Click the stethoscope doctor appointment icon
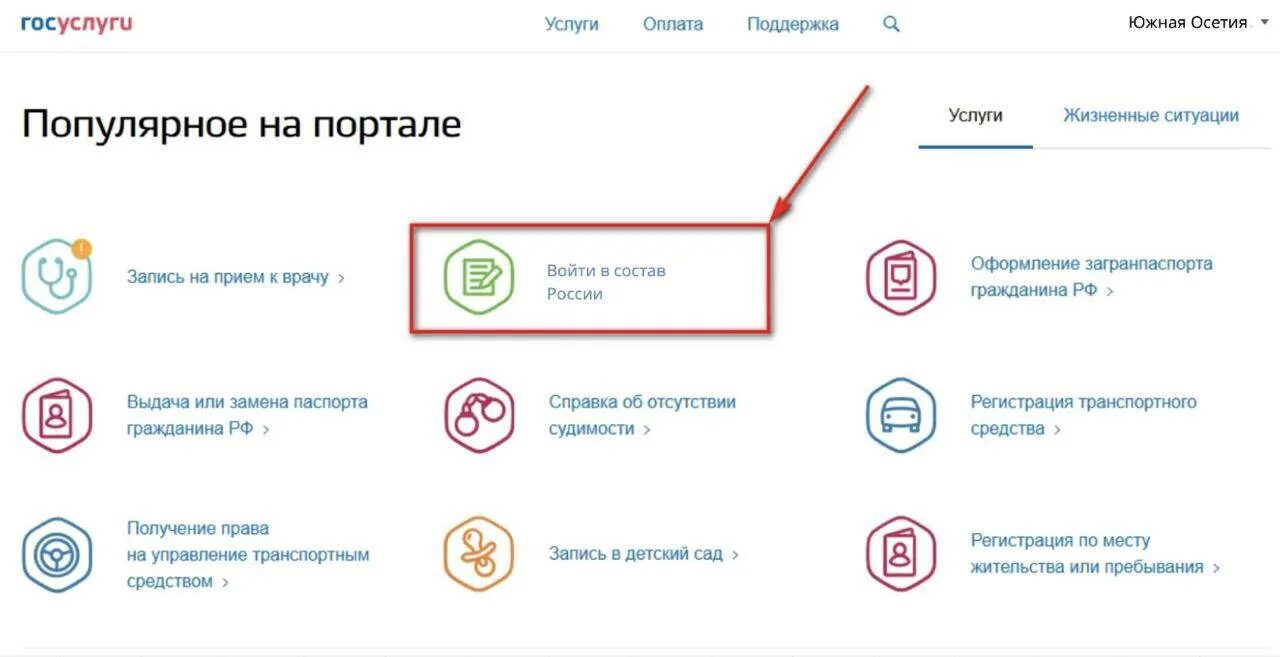 (x=57, y=277)
